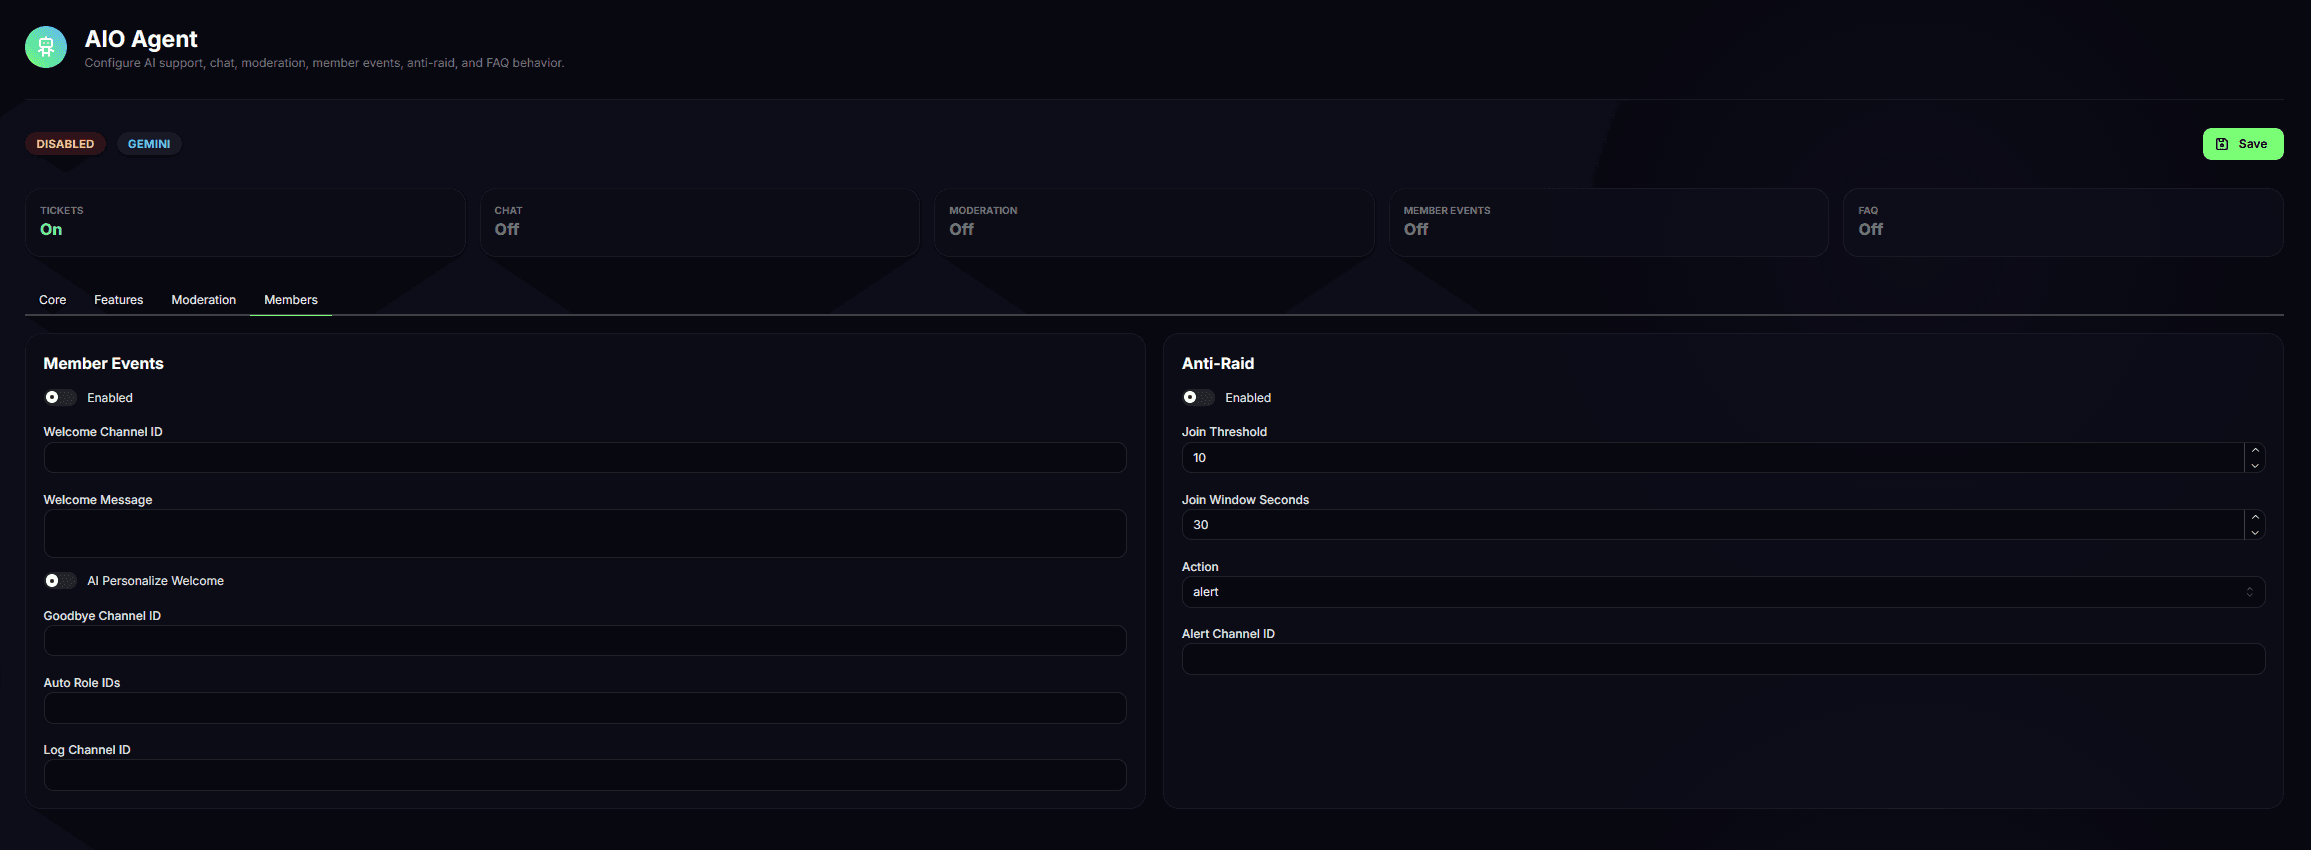Viewport: 2311px width, 850px height.
Task: Click the AIO Agent page title
Action: [x=141, y=39]
